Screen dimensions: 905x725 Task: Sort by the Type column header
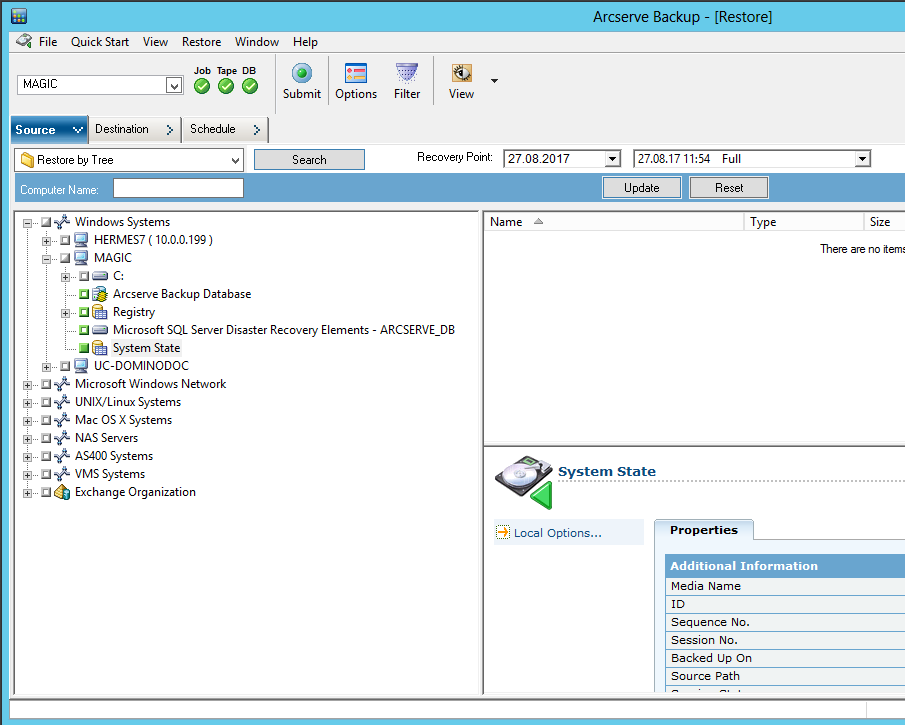pos(803,222)
